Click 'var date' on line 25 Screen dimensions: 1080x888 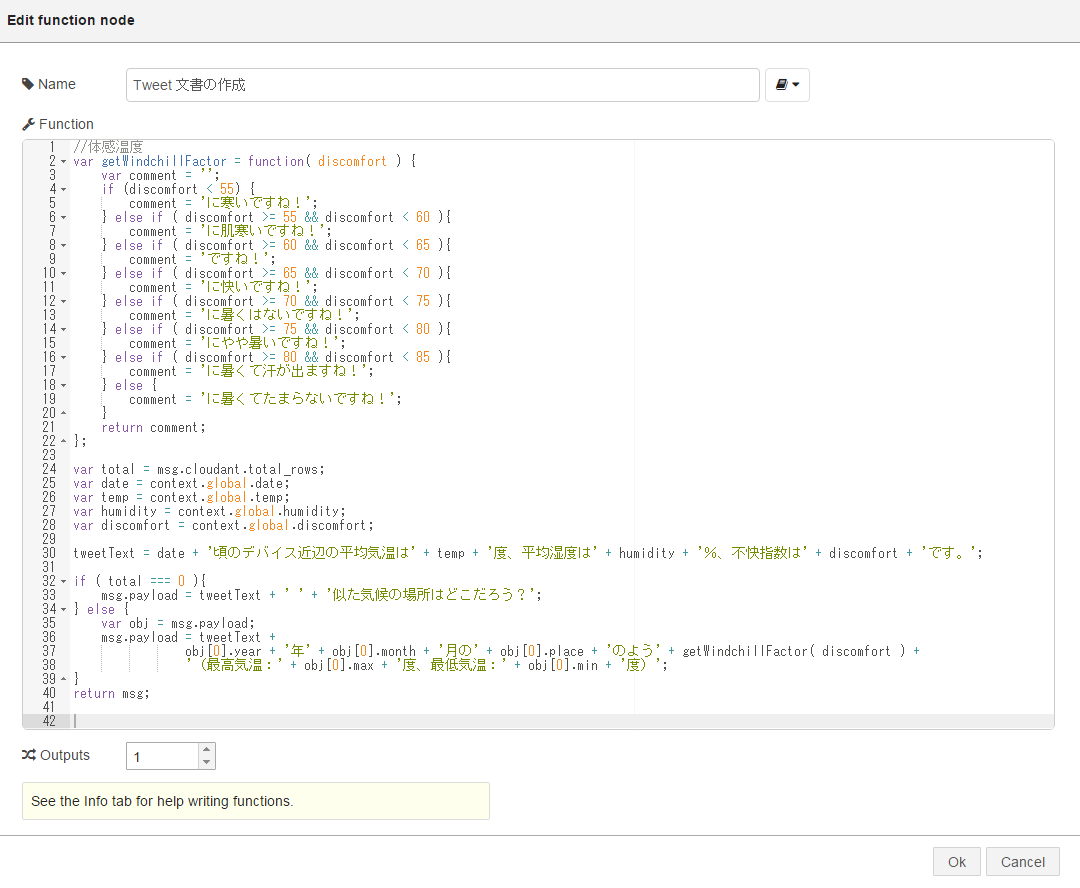click(101, 484)
